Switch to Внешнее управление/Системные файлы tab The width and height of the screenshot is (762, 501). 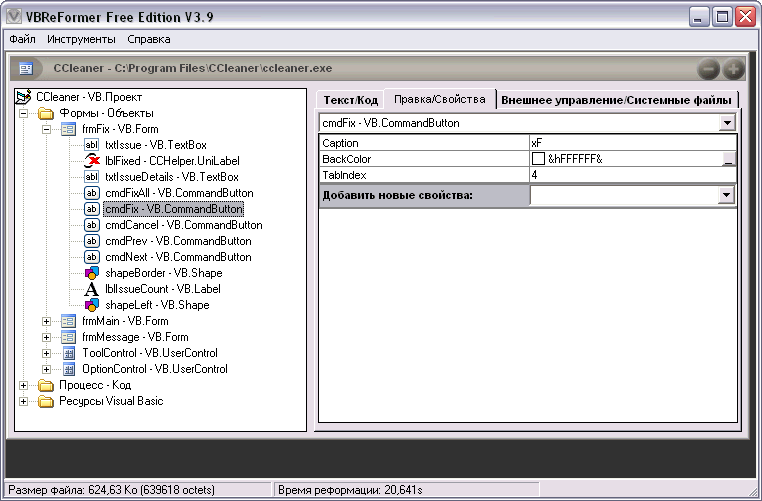click(x=617, y=100)
